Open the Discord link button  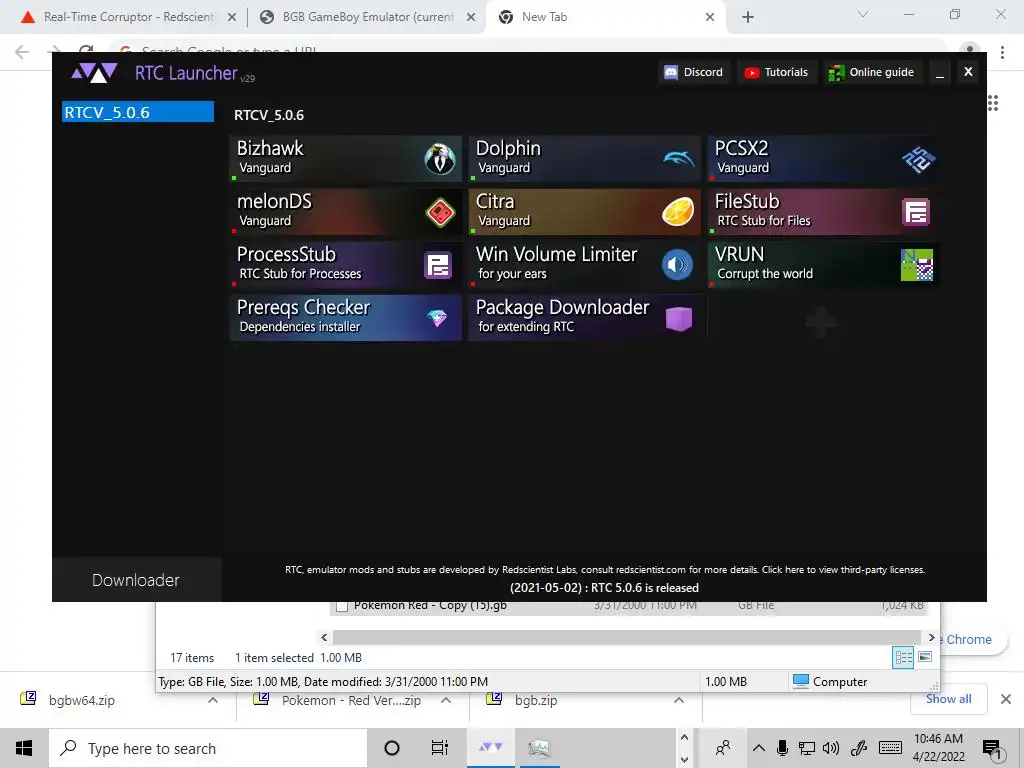coord(694,72)
